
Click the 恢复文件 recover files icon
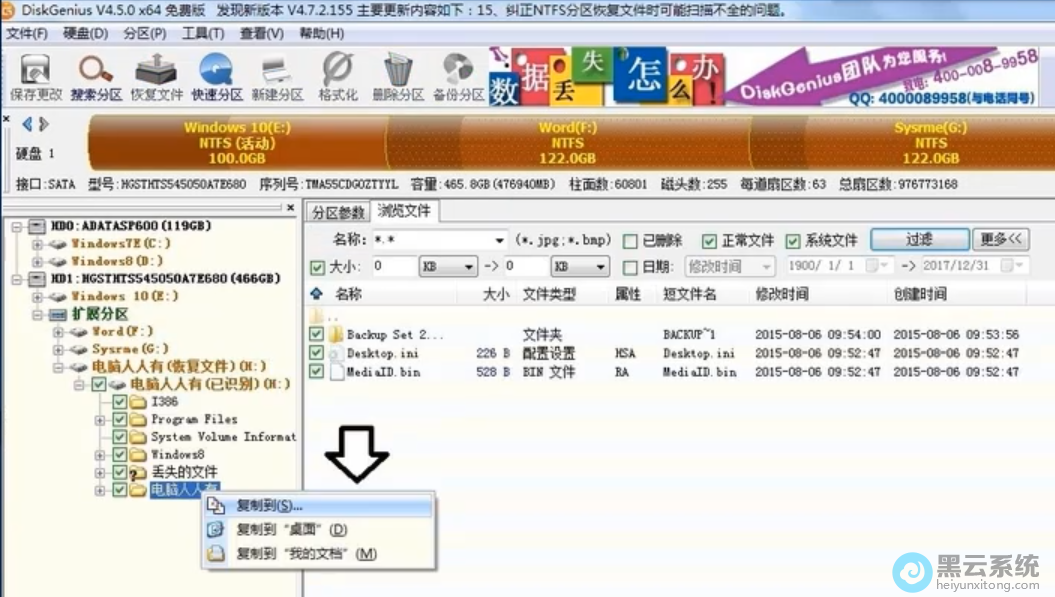click(157, 77)
